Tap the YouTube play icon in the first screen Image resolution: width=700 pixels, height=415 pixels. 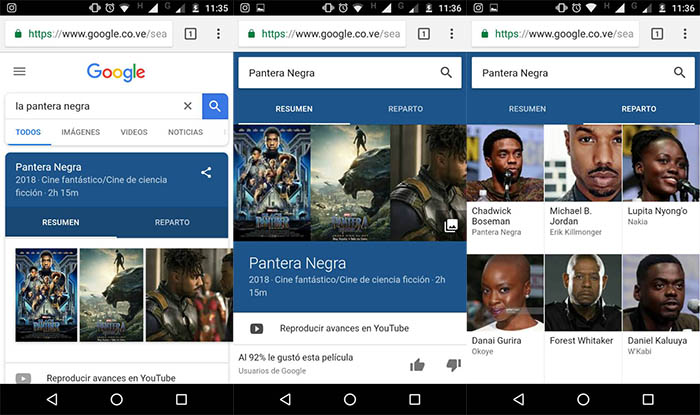click(23, 378)
